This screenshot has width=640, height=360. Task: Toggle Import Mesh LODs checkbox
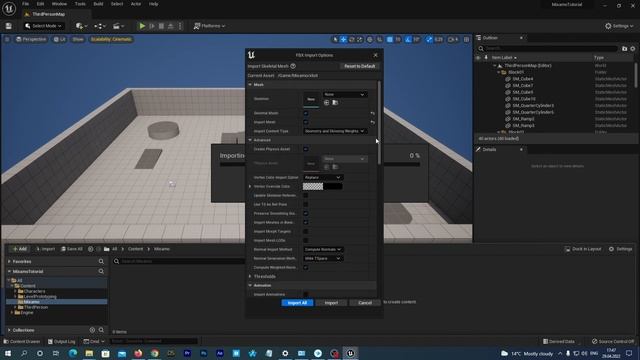306,240
